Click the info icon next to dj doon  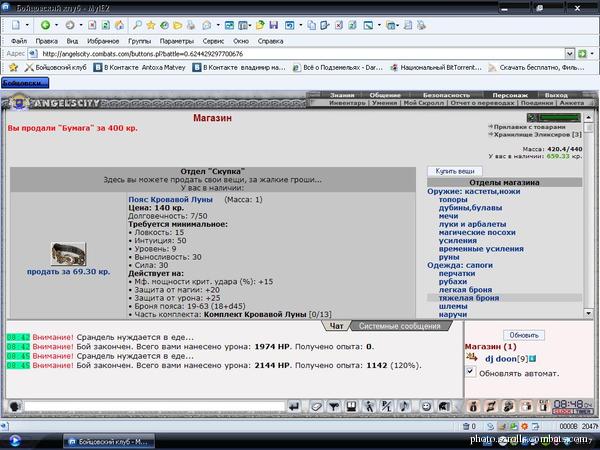point(533,359)
